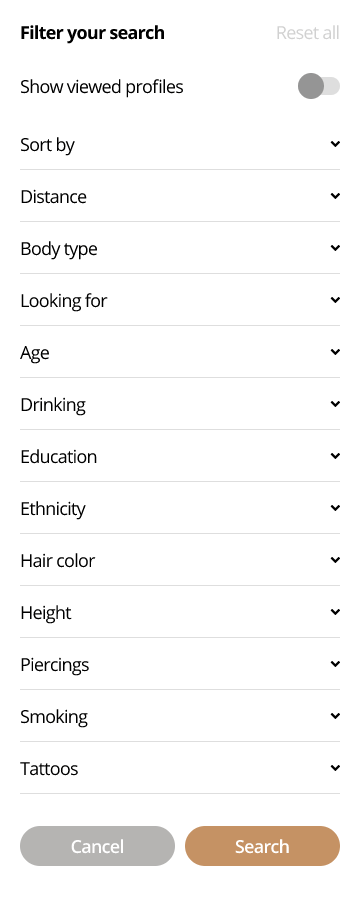Expand the Hair color filter
Screen dimensions: 360x900
180,560
